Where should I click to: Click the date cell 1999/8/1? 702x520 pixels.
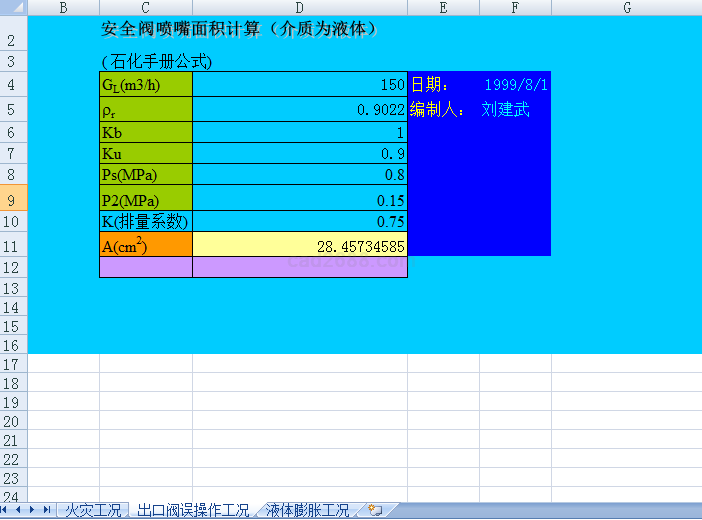tap(515, 85)
